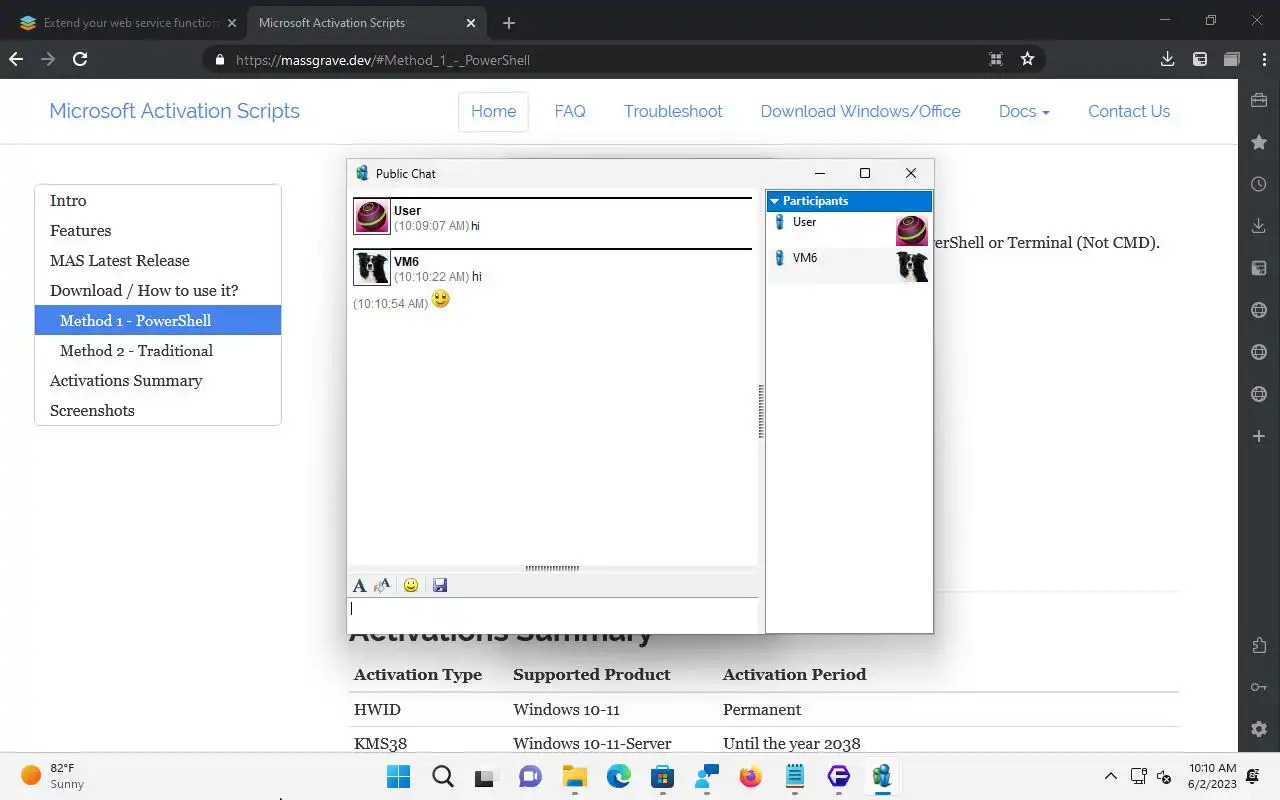
Task: Reload the current page
Action: pos(80,59)
